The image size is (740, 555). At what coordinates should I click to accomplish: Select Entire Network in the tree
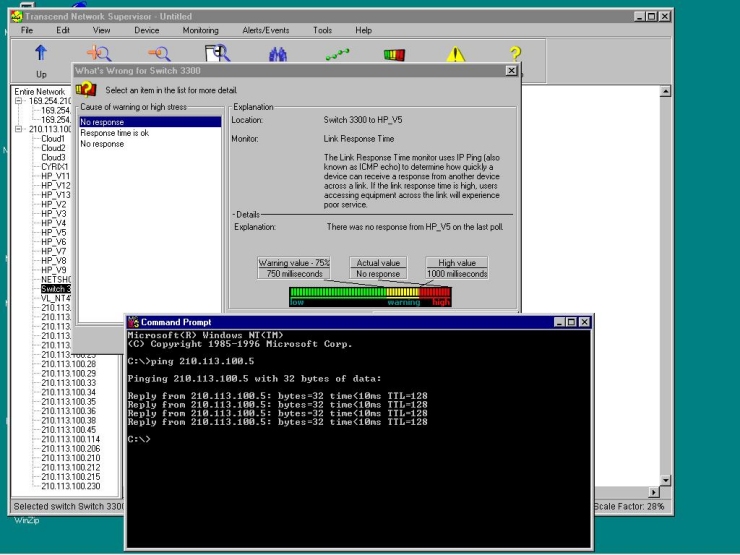(40, 92)
